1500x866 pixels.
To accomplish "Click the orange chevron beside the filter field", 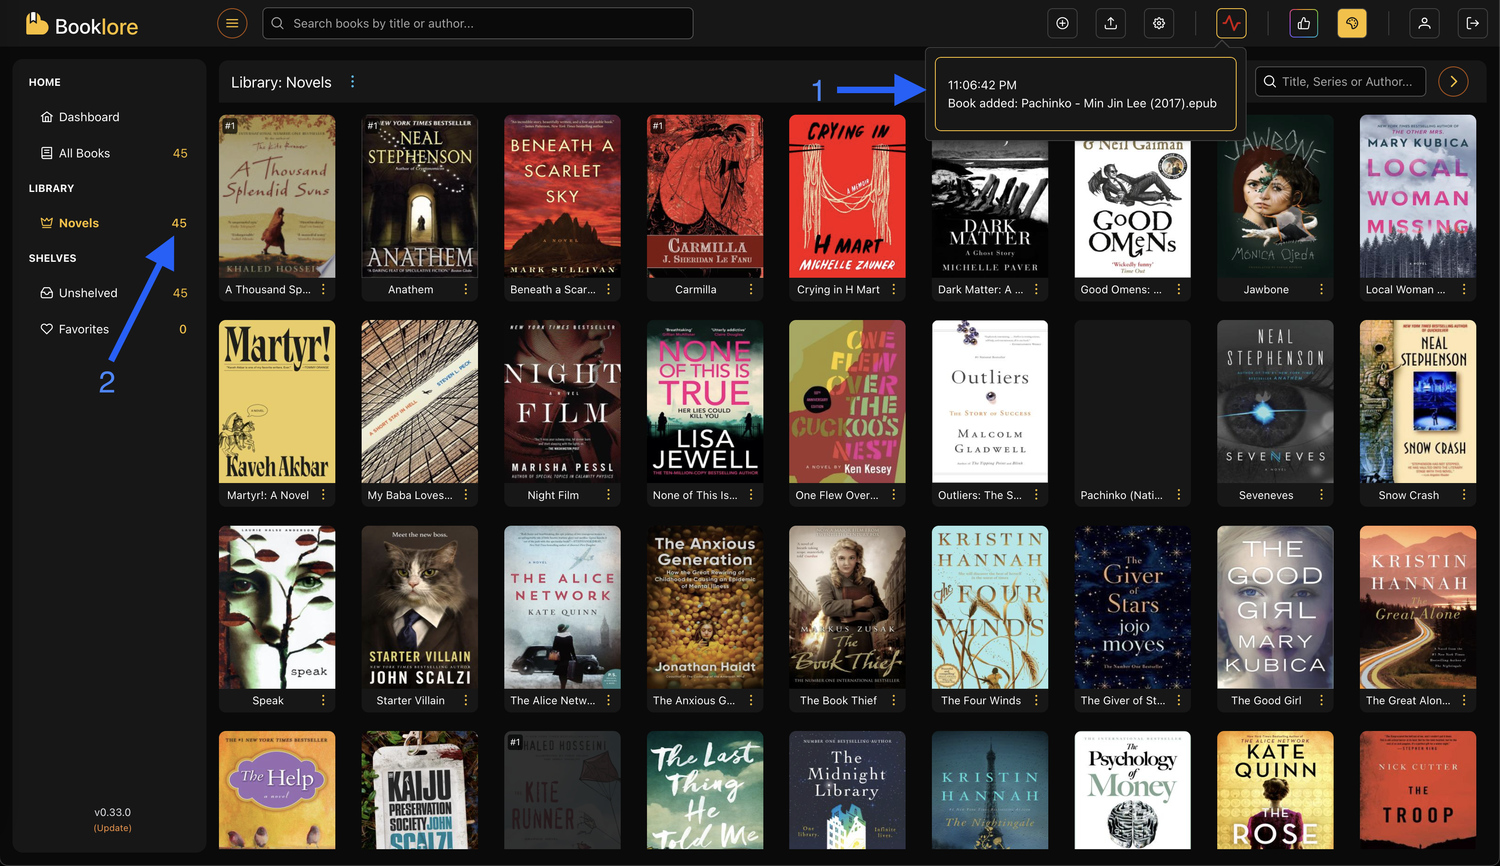I will point(1452,81).
